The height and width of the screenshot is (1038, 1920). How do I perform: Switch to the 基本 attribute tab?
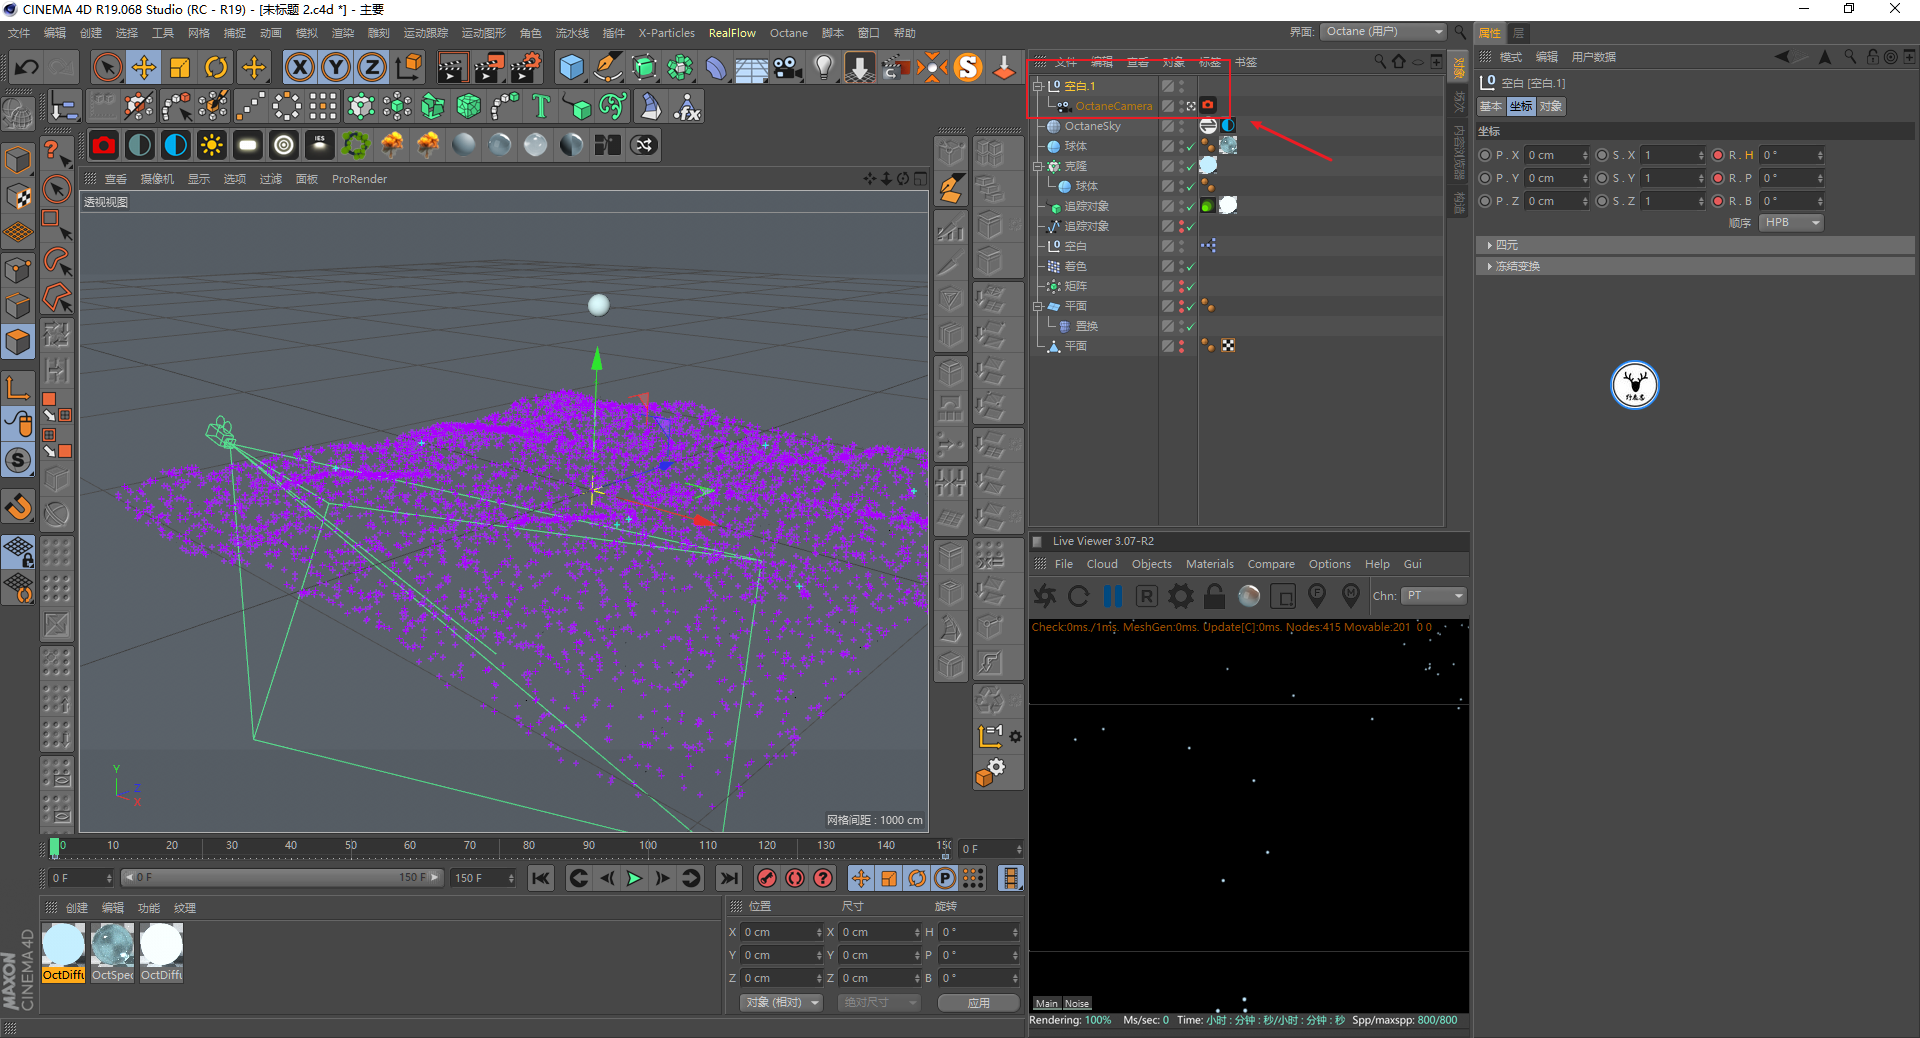tap(1491, 106)
